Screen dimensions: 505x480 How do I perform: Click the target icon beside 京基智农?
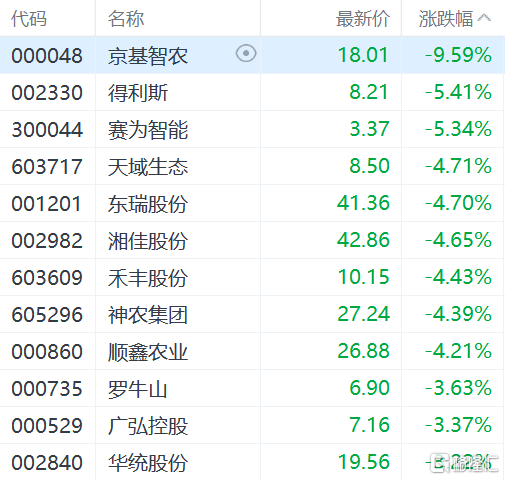(246, 53)
